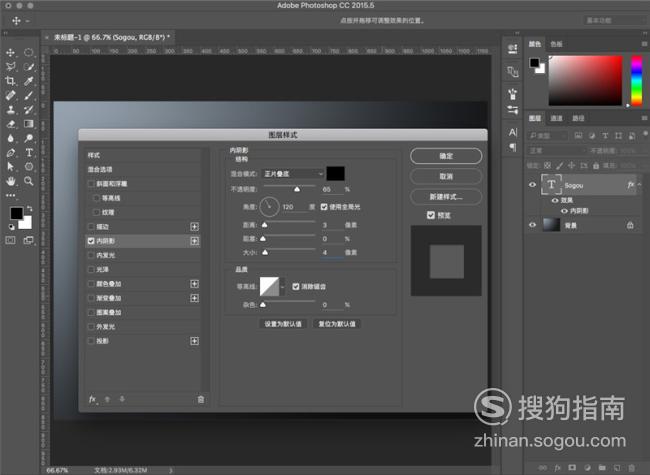Add another 颜色叠加 with plus button
The width and height of the screenshot is (650, 475).
[x=194, y=284]
